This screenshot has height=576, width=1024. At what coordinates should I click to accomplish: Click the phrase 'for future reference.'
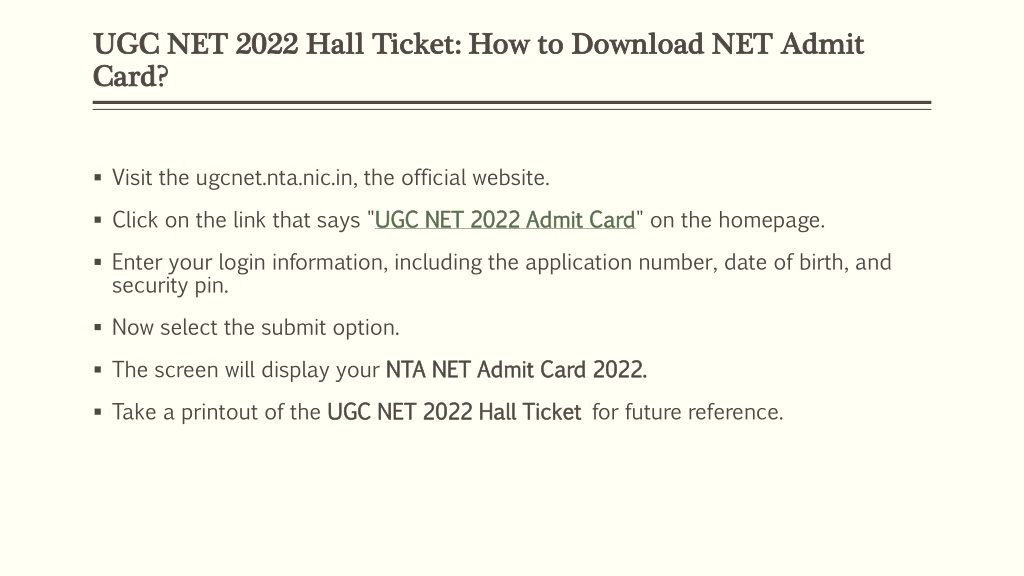[x=688, y=412]
